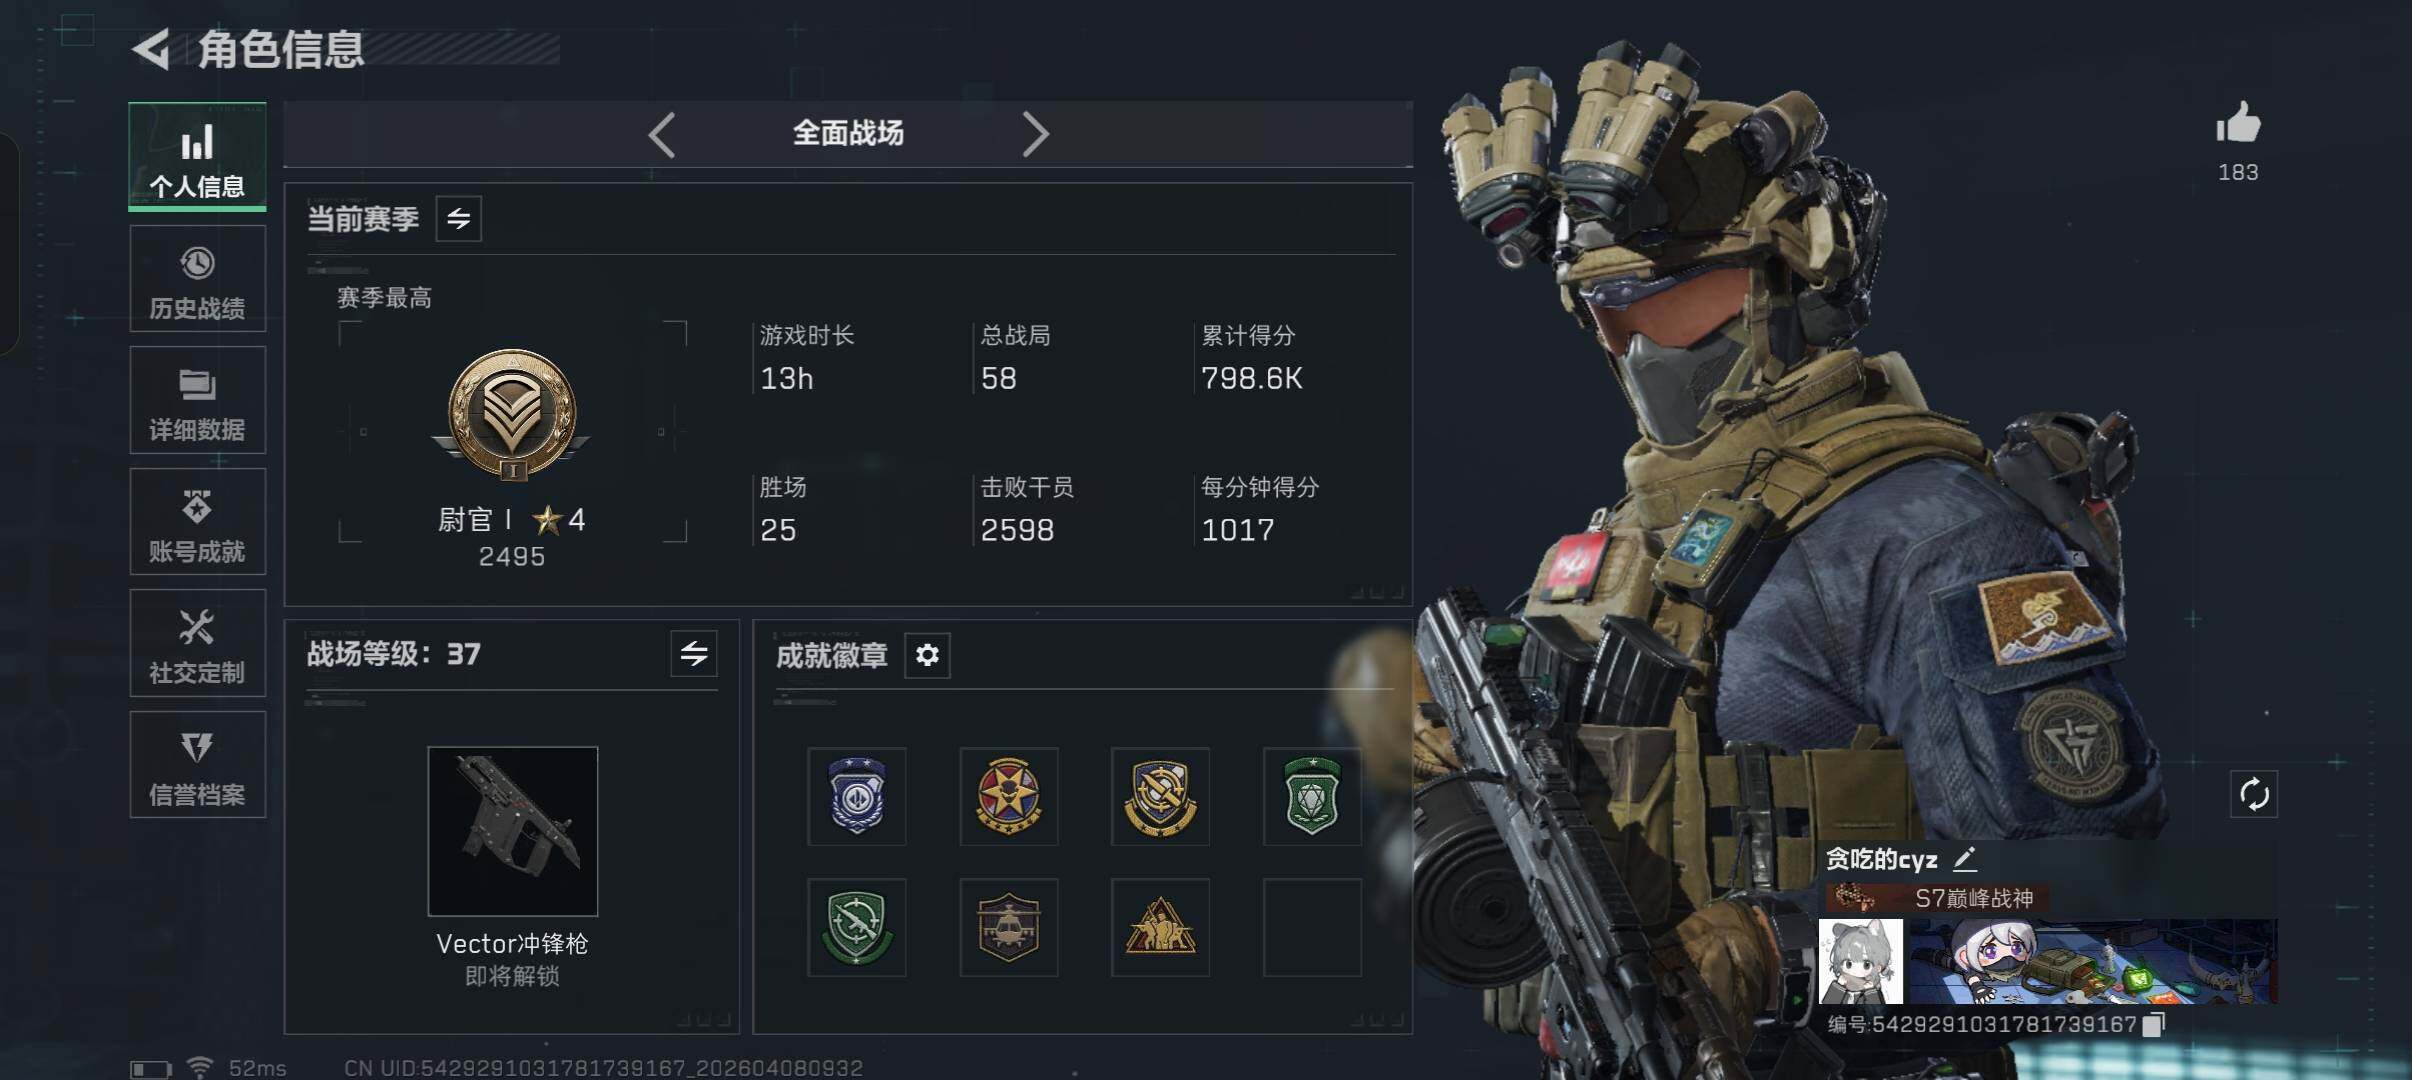Click the green diamond achievement badge
2412x1080 pixels.
1312,796
